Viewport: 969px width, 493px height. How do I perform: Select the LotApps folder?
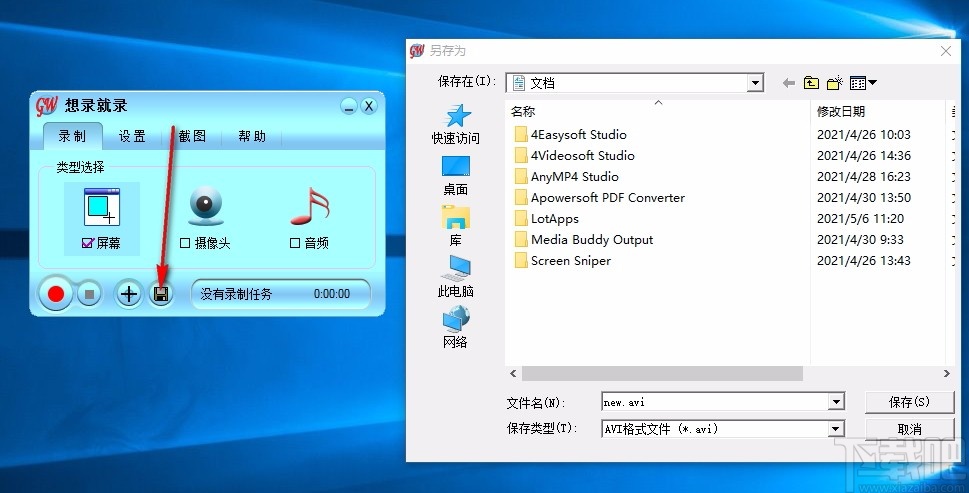point(555,219)
